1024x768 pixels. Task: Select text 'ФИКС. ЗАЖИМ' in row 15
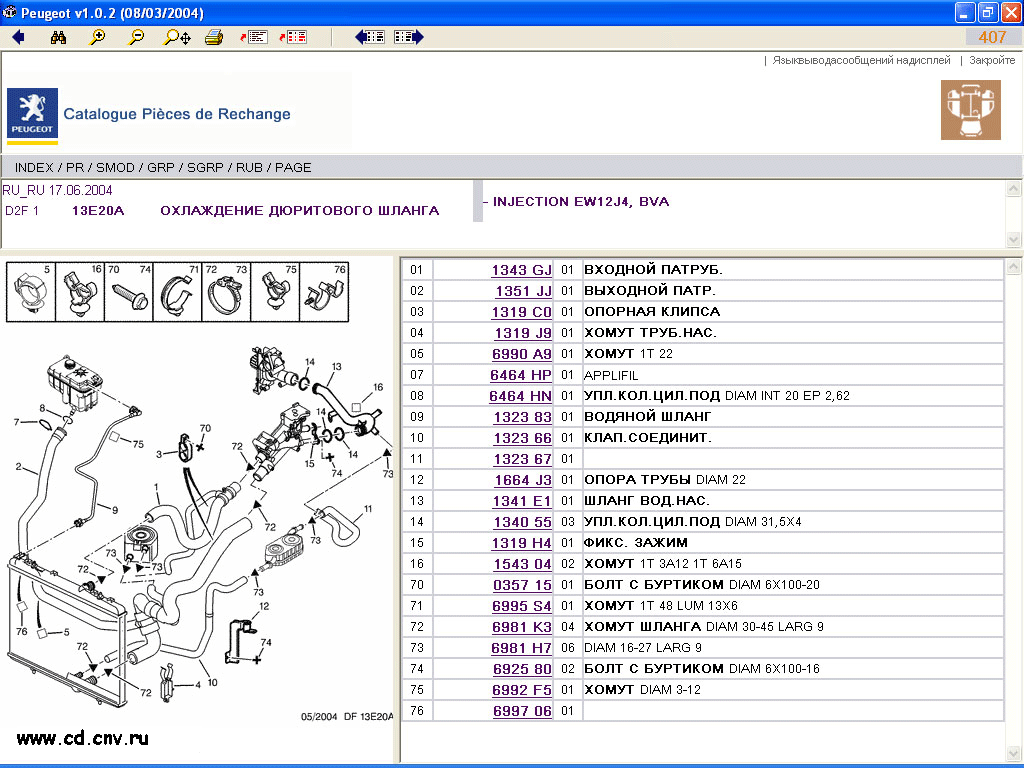coord(635,543)
